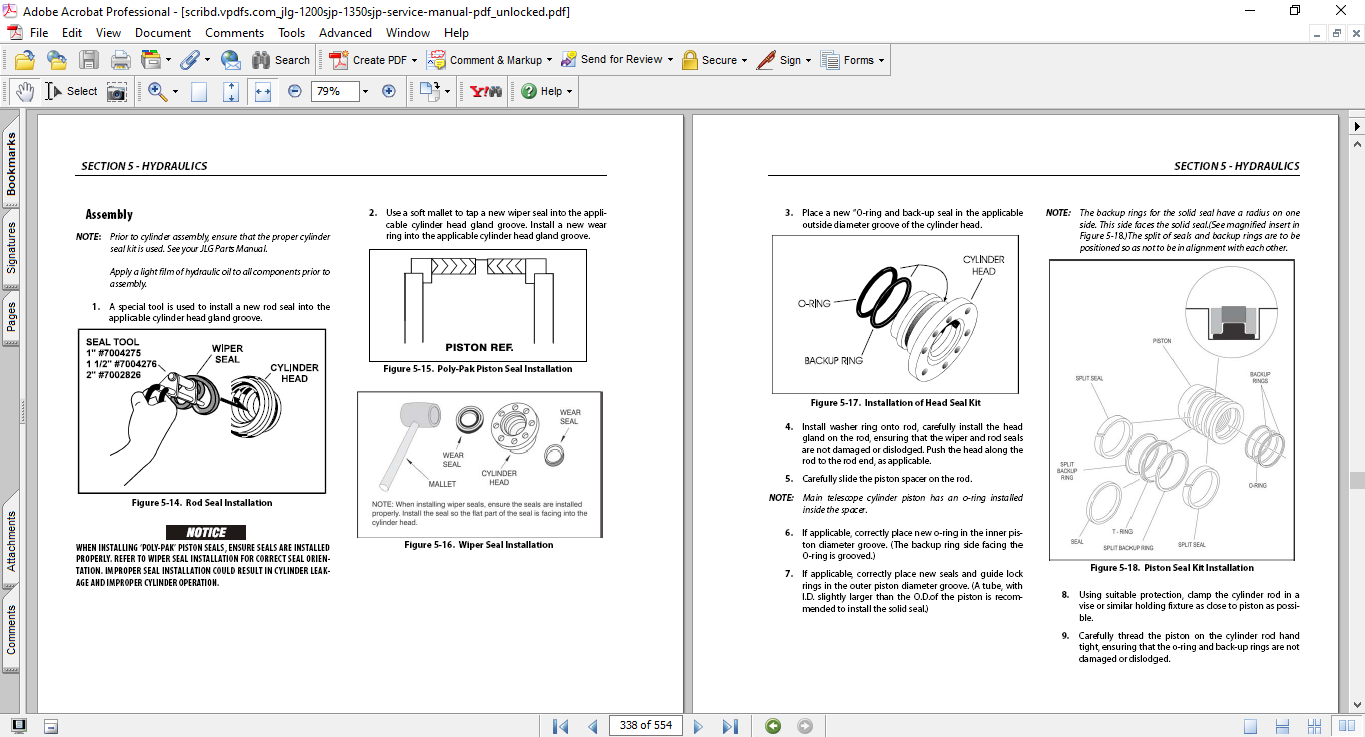Click the Save file floppy icon
This screenshot has width=1365, height=737.
coord(88,60)
